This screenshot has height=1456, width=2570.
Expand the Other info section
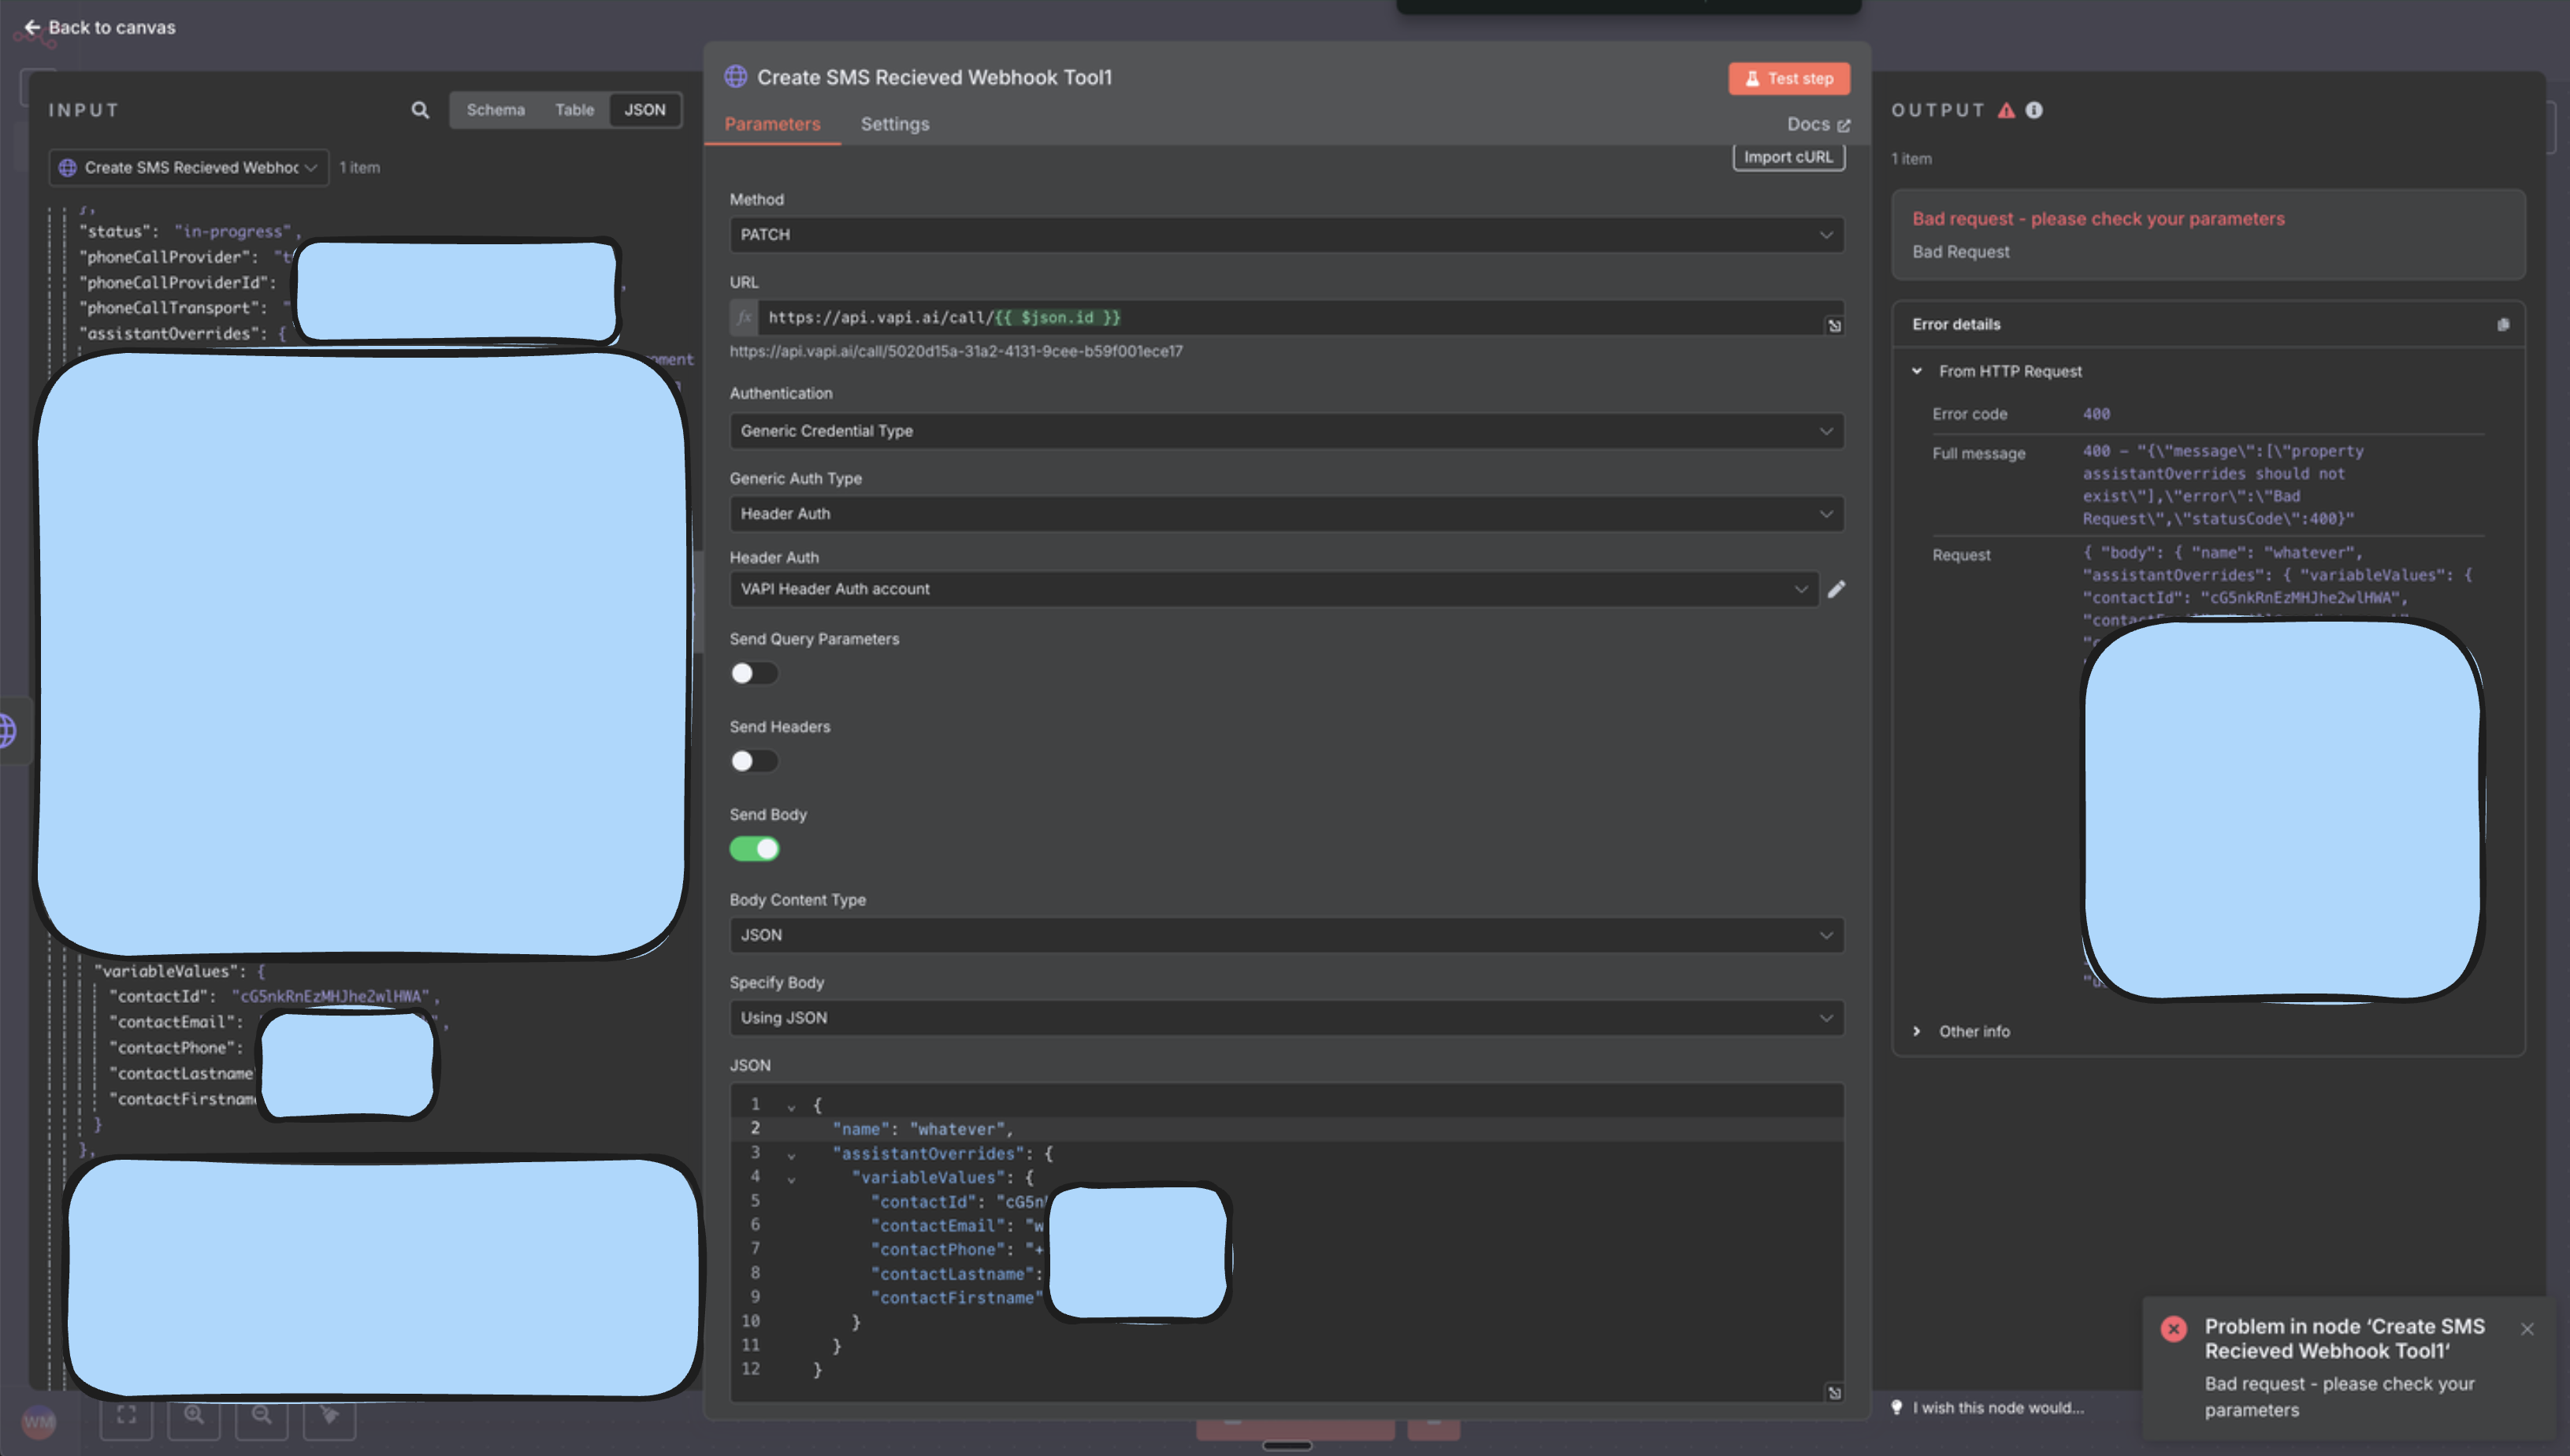point(1916,1031)
